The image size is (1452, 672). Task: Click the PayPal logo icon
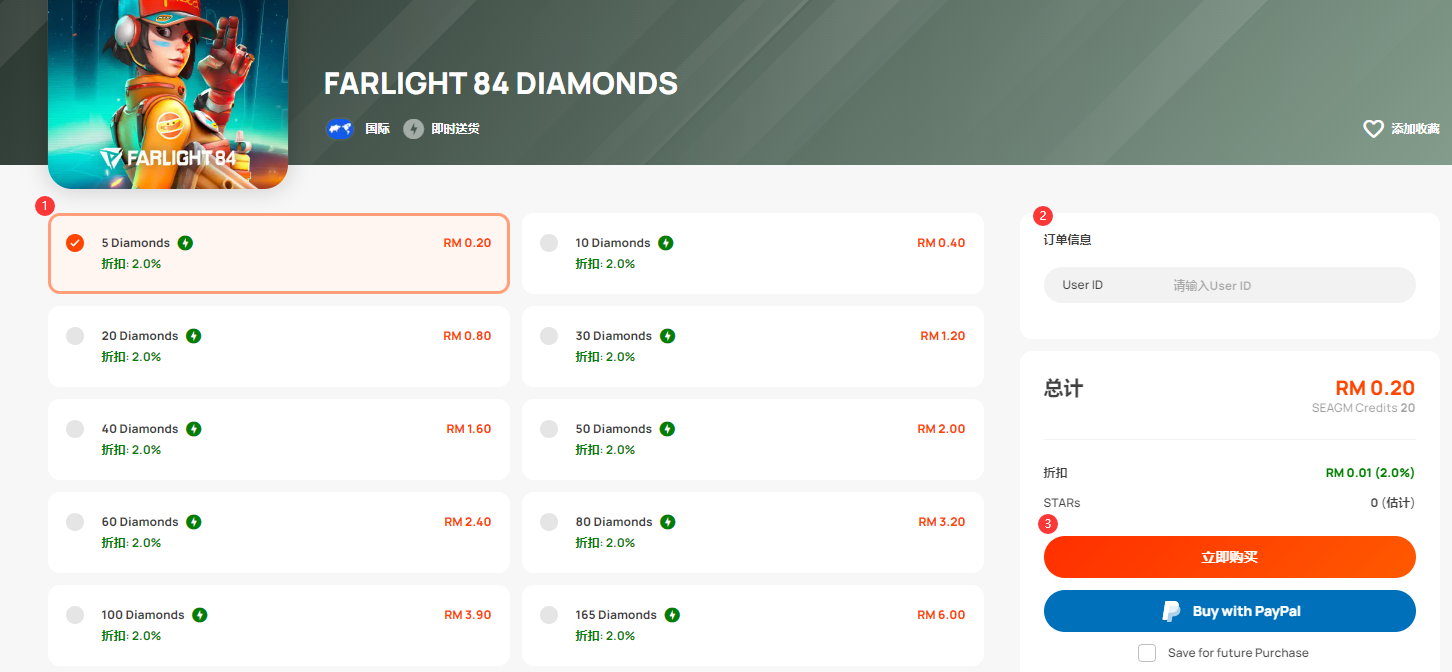point(1171,611)
